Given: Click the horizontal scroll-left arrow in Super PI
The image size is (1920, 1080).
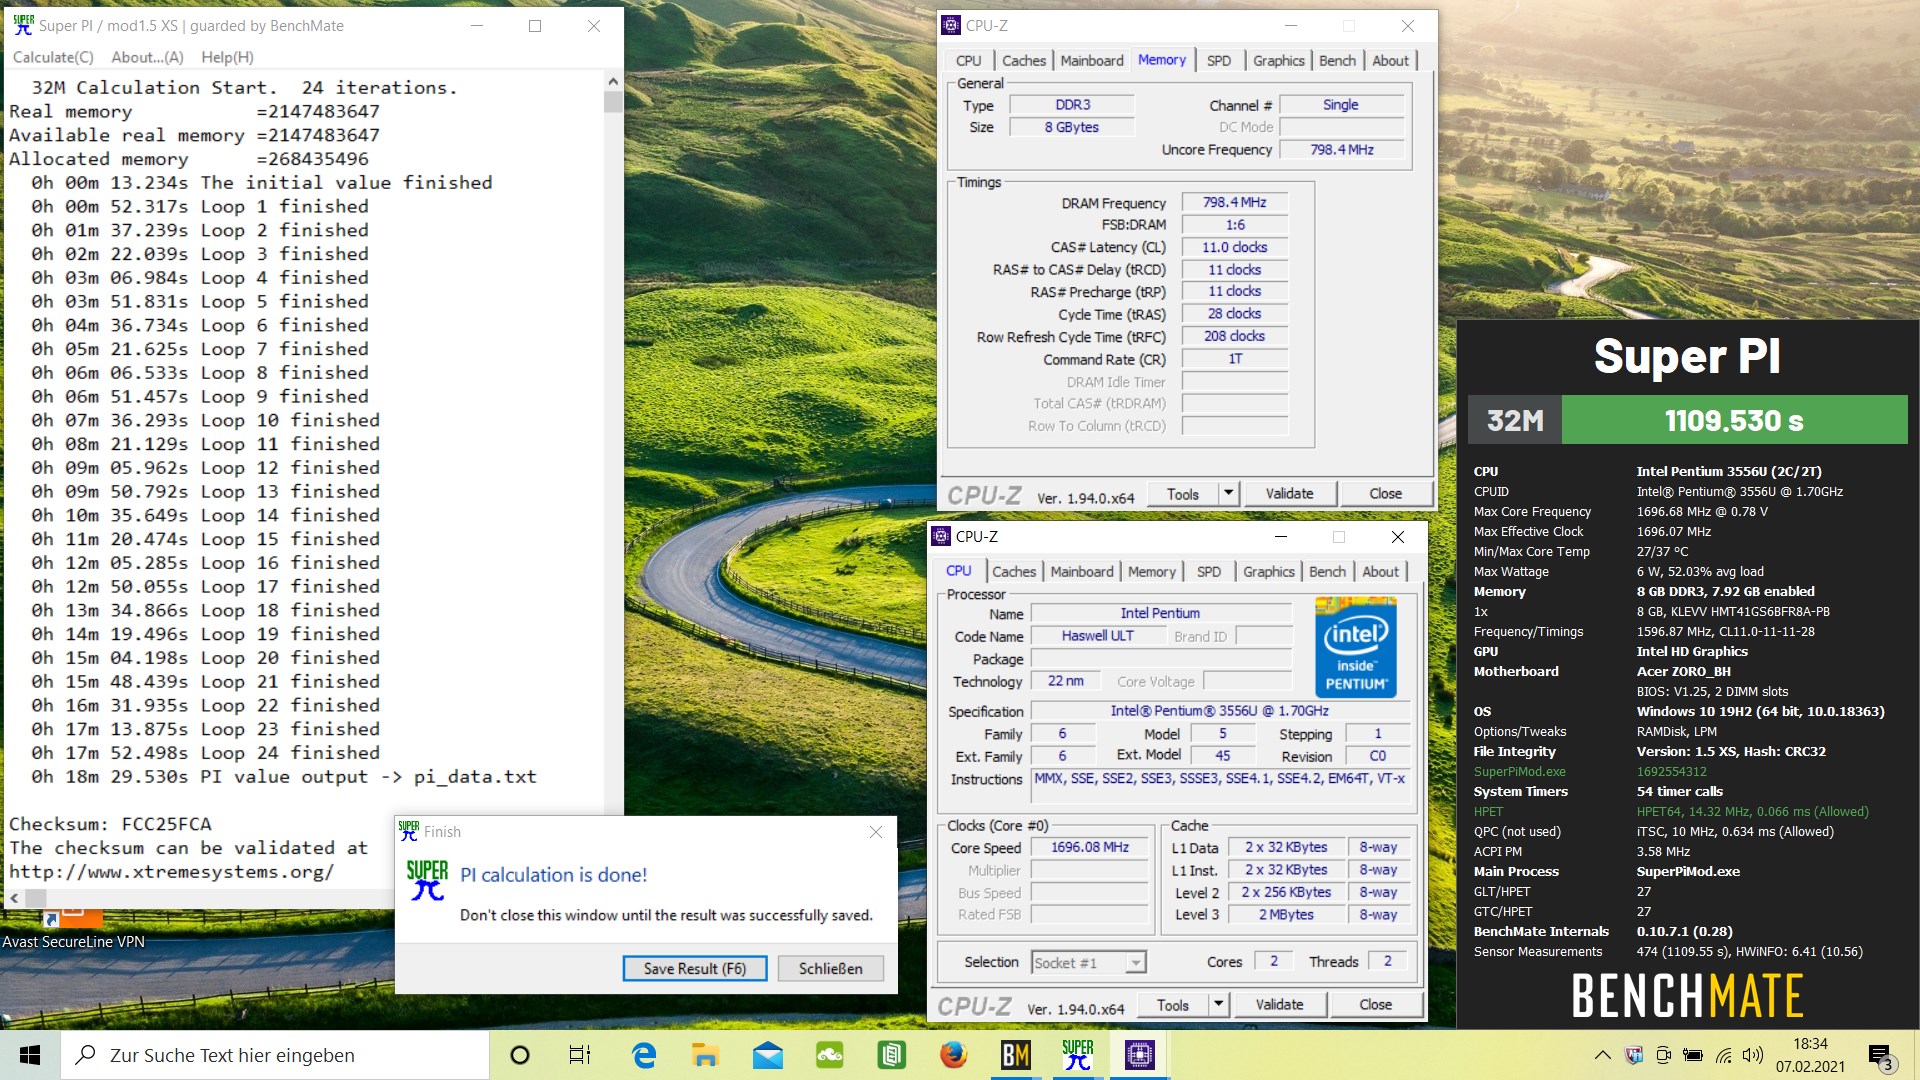Looking at the screenshot, I should (14, 899).
